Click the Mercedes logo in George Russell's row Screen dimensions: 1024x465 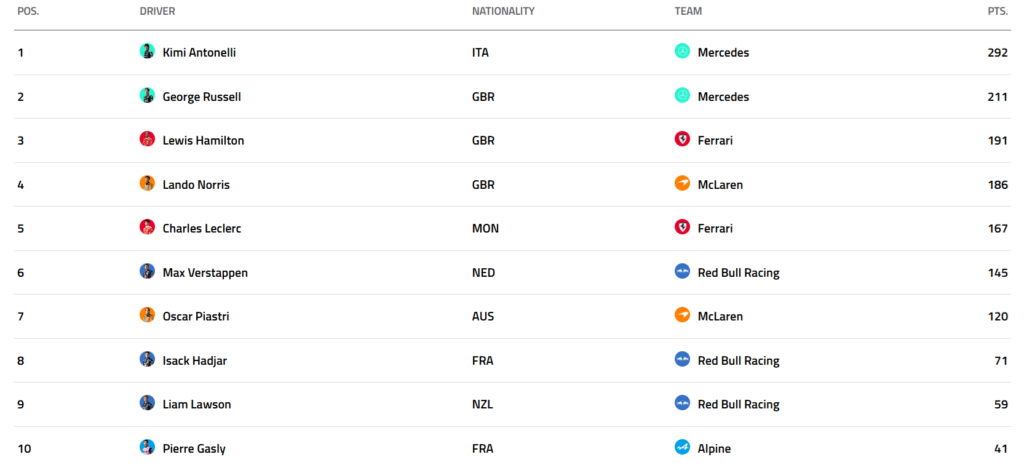682,95
